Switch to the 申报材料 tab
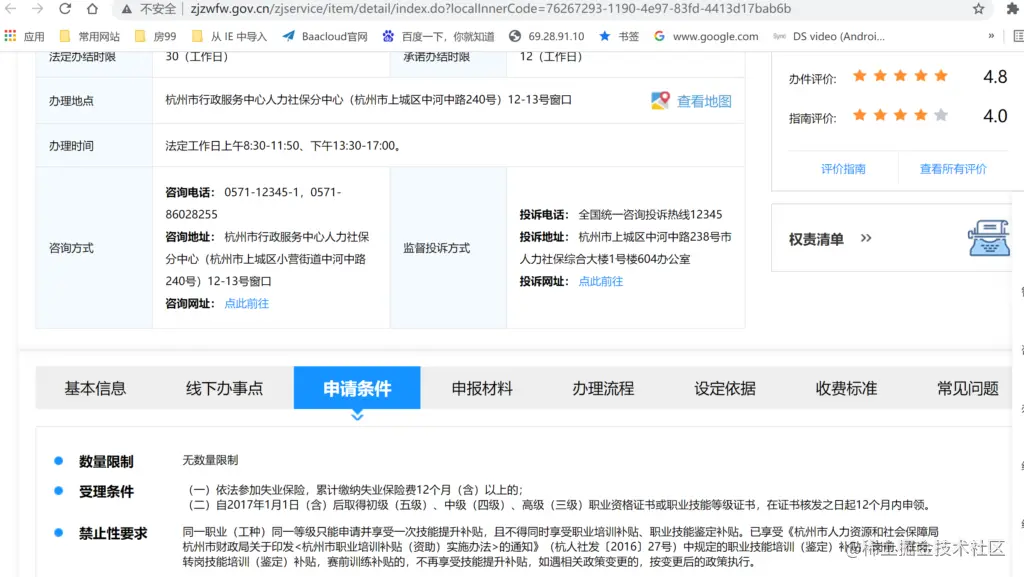Screen dimensions: 1024x577 pos(482,388)
